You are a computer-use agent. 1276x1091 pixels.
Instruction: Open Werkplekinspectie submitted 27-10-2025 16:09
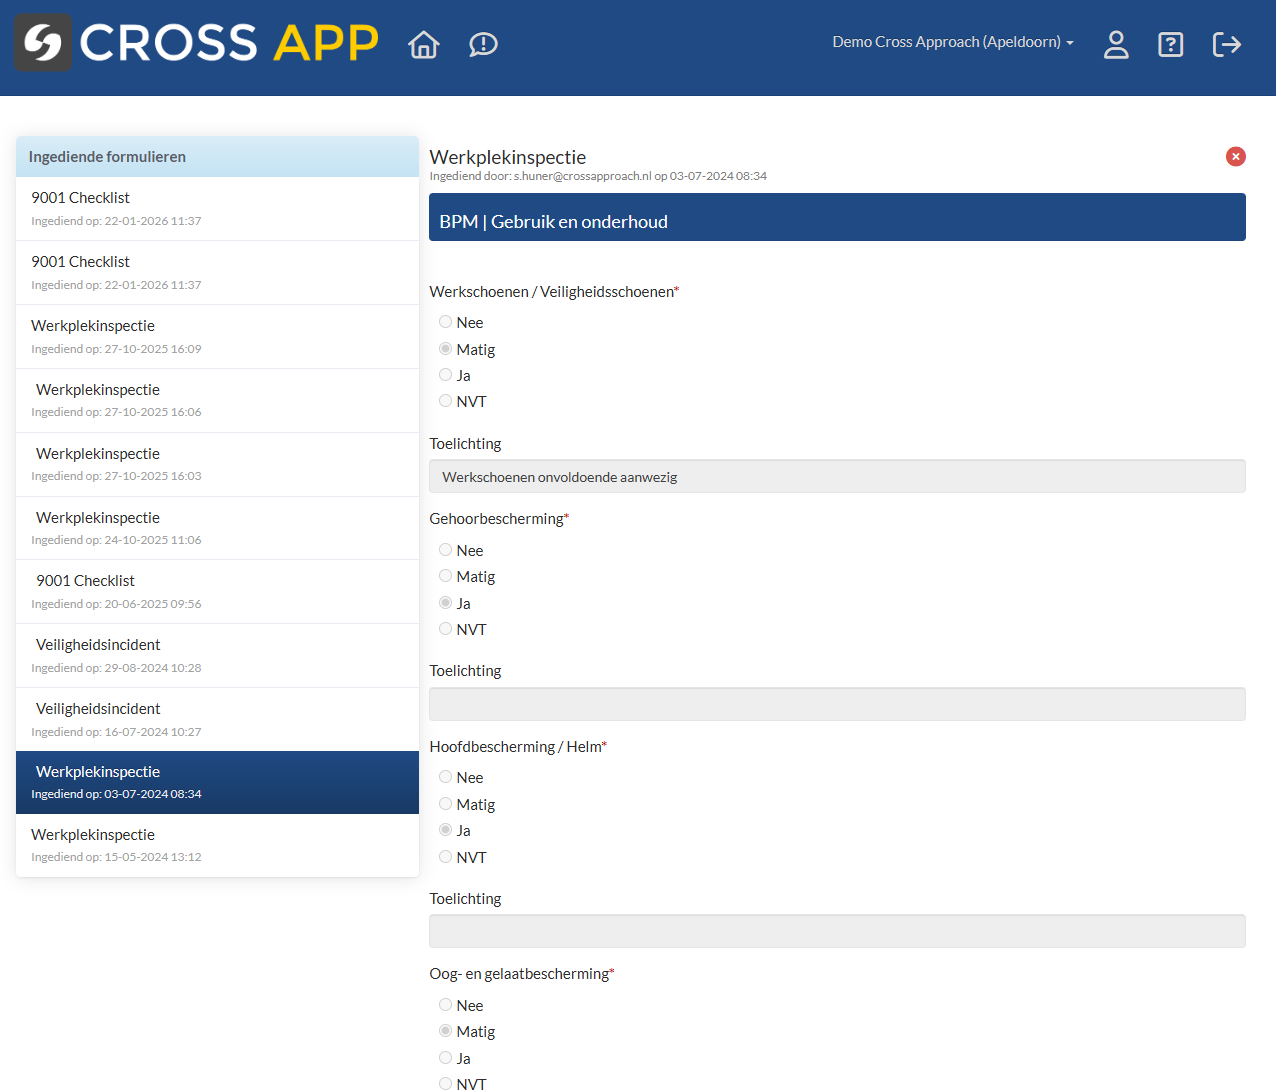217,336
